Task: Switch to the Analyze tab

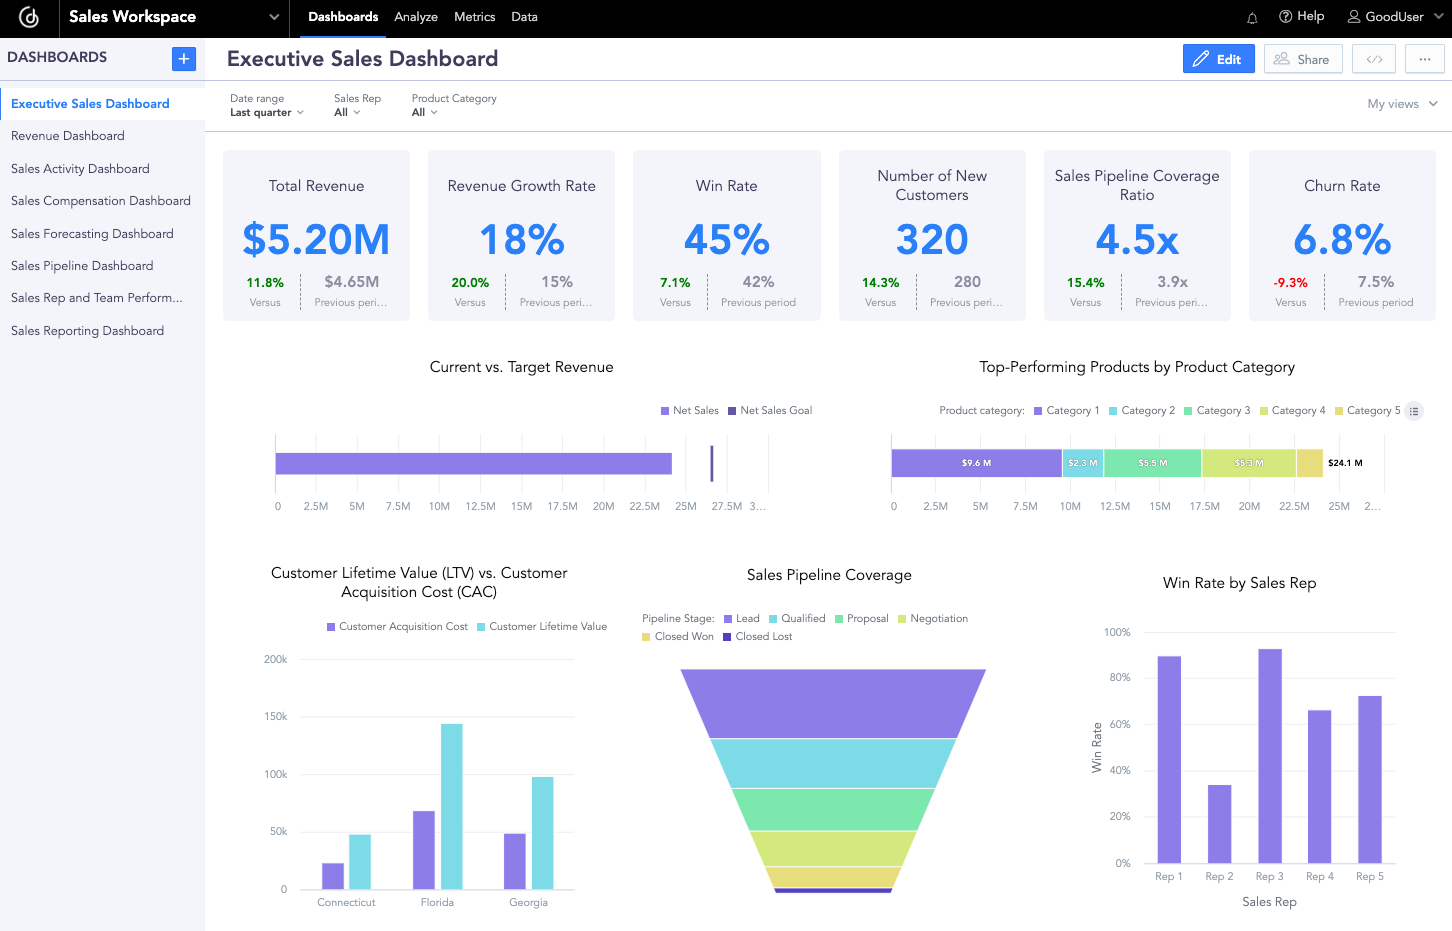Action: click(416, 17)
